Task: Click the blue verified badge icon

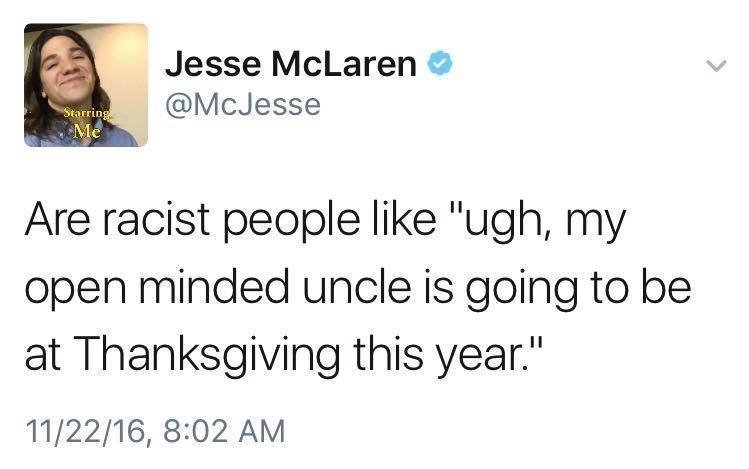Action: point(438,65)
